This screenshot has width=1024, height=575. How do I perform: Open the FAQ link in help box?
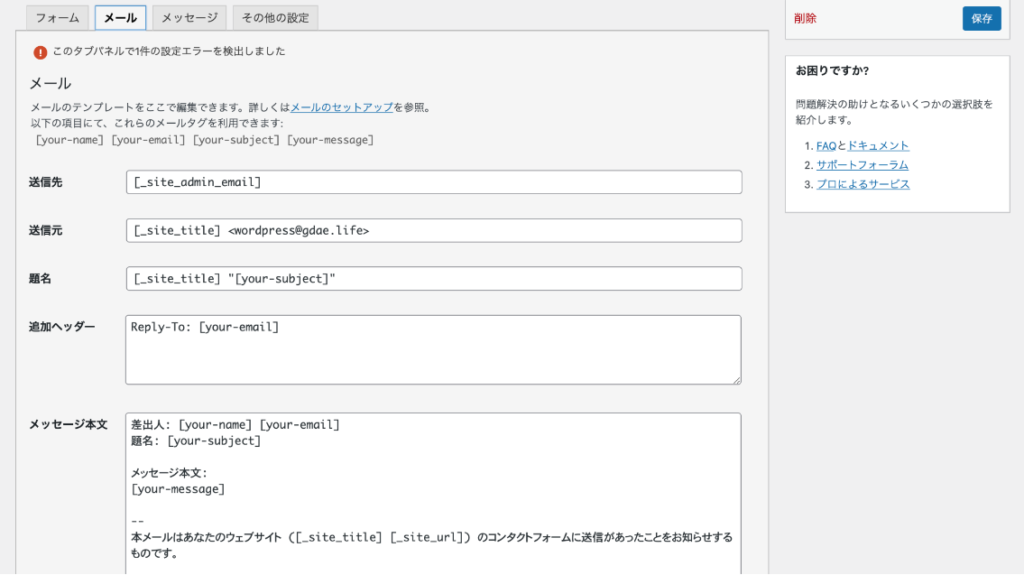click(x=825, y=146)
